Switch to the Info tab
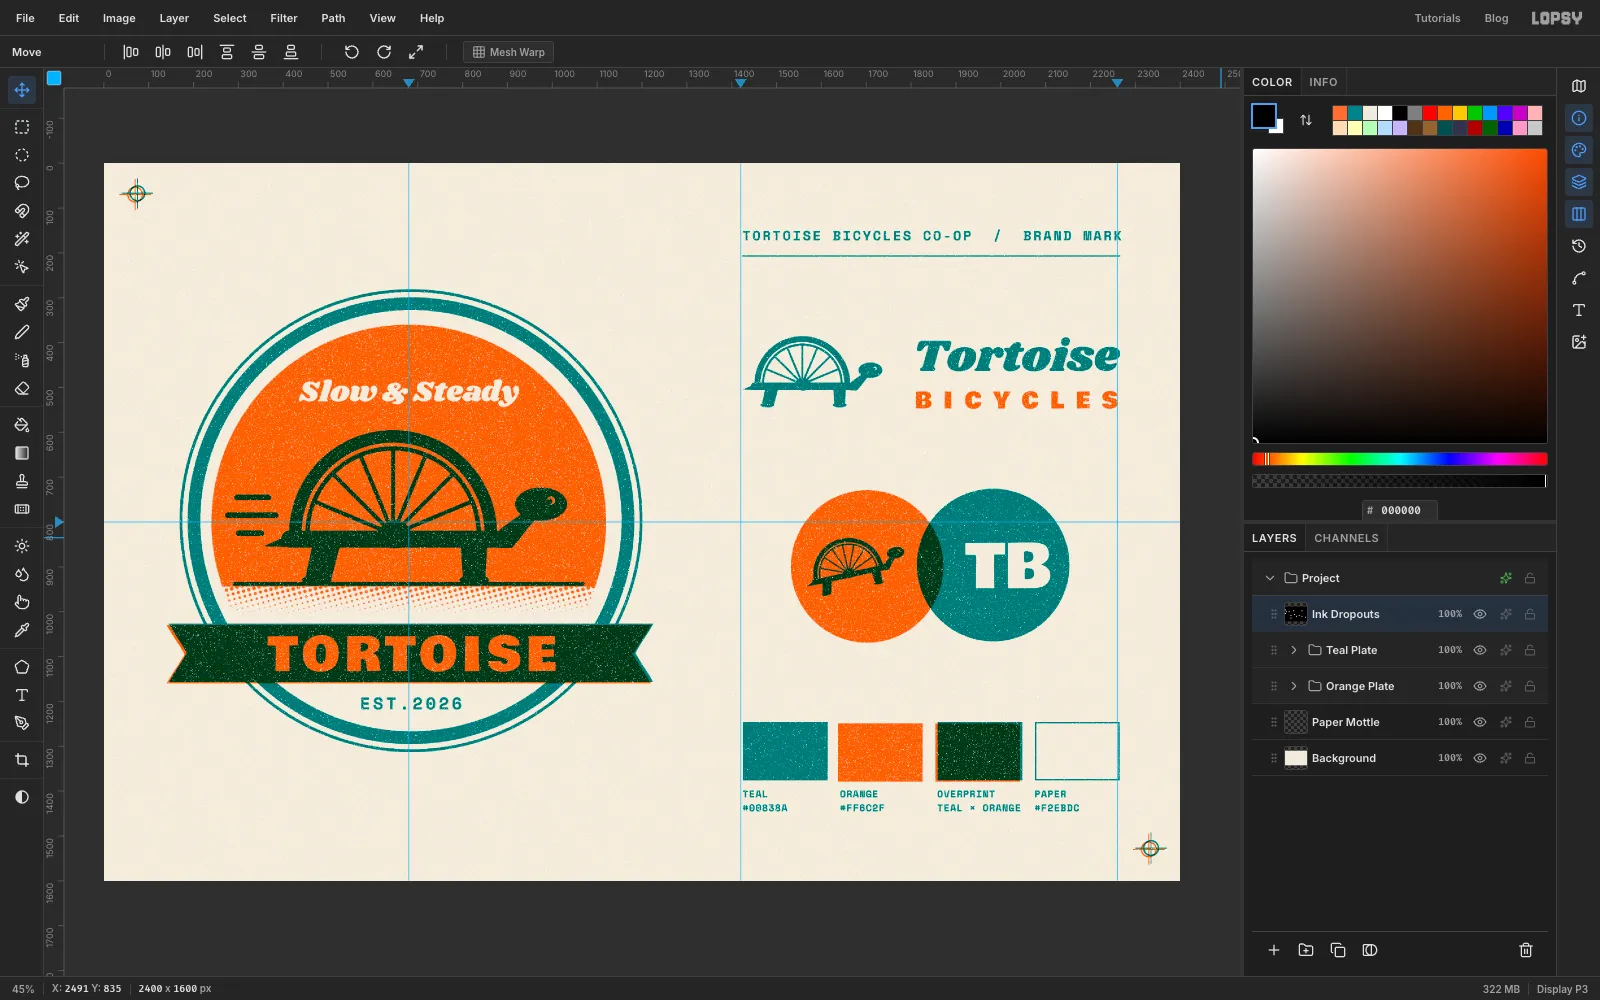Viewport: 1600px width, 1000px height. (1323, 82)
